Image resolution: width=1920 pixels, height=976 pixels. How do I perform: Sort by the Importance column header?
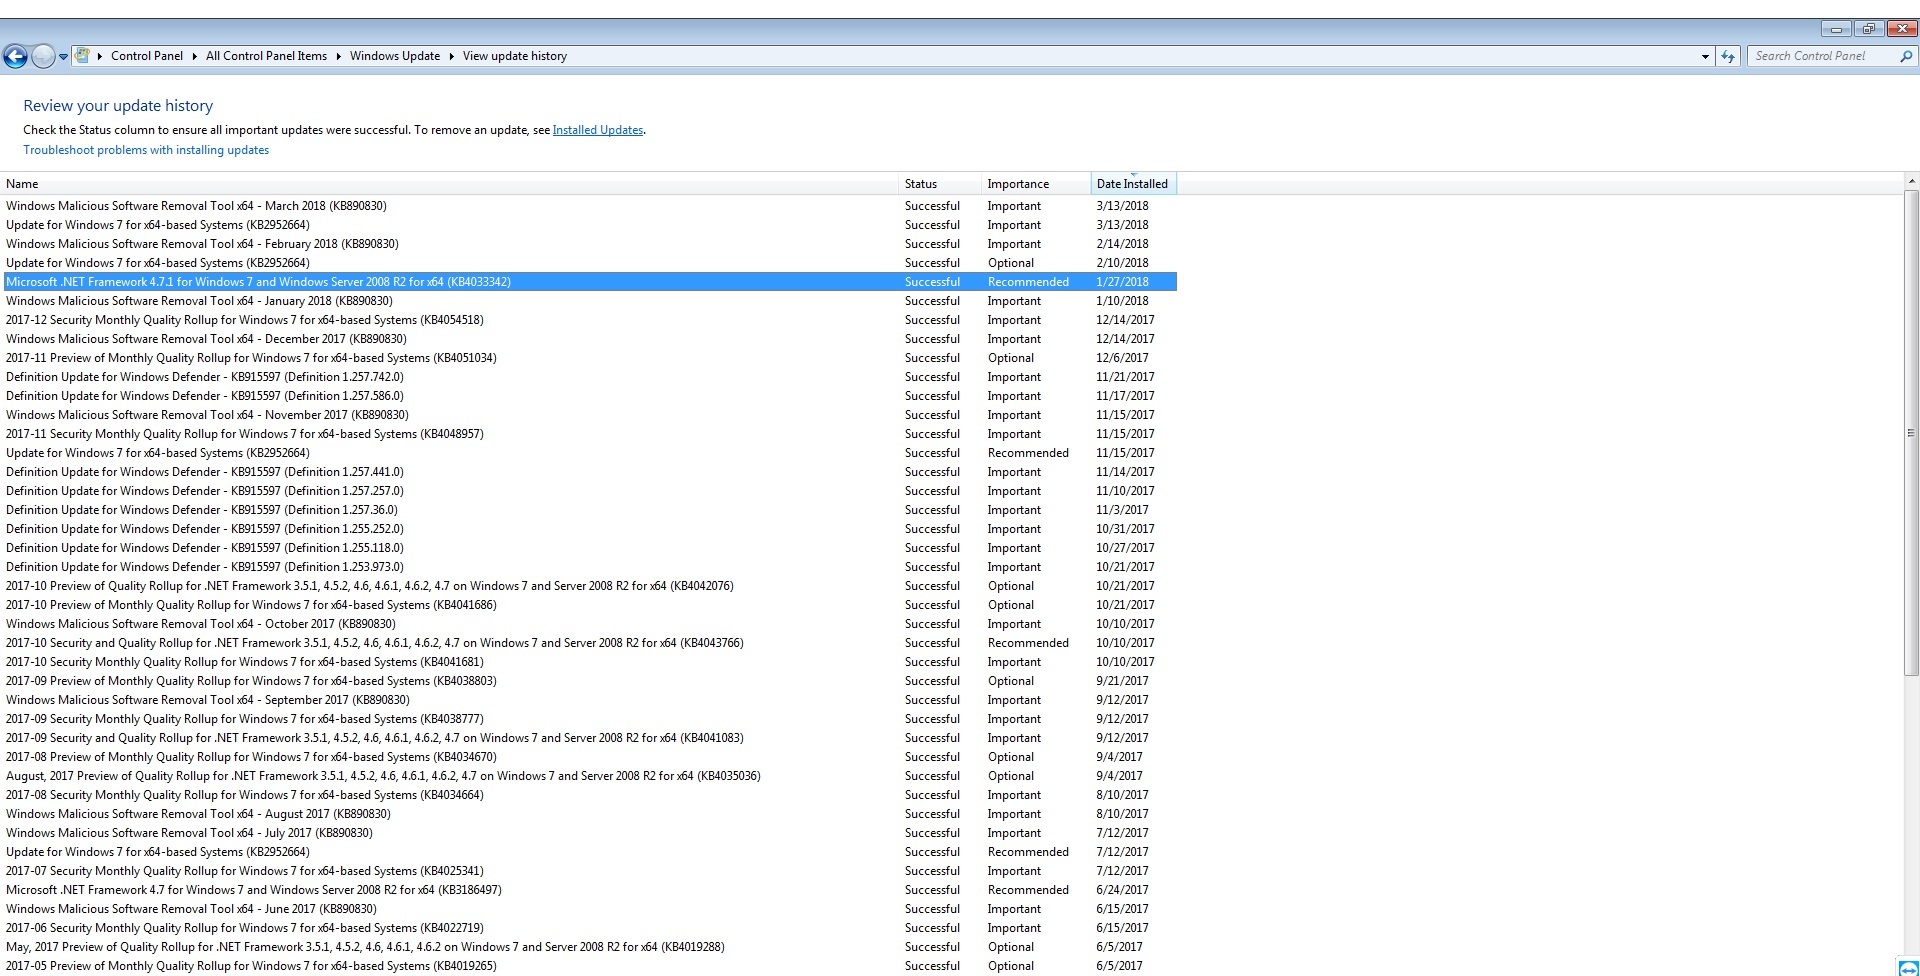coord(1036,184)
